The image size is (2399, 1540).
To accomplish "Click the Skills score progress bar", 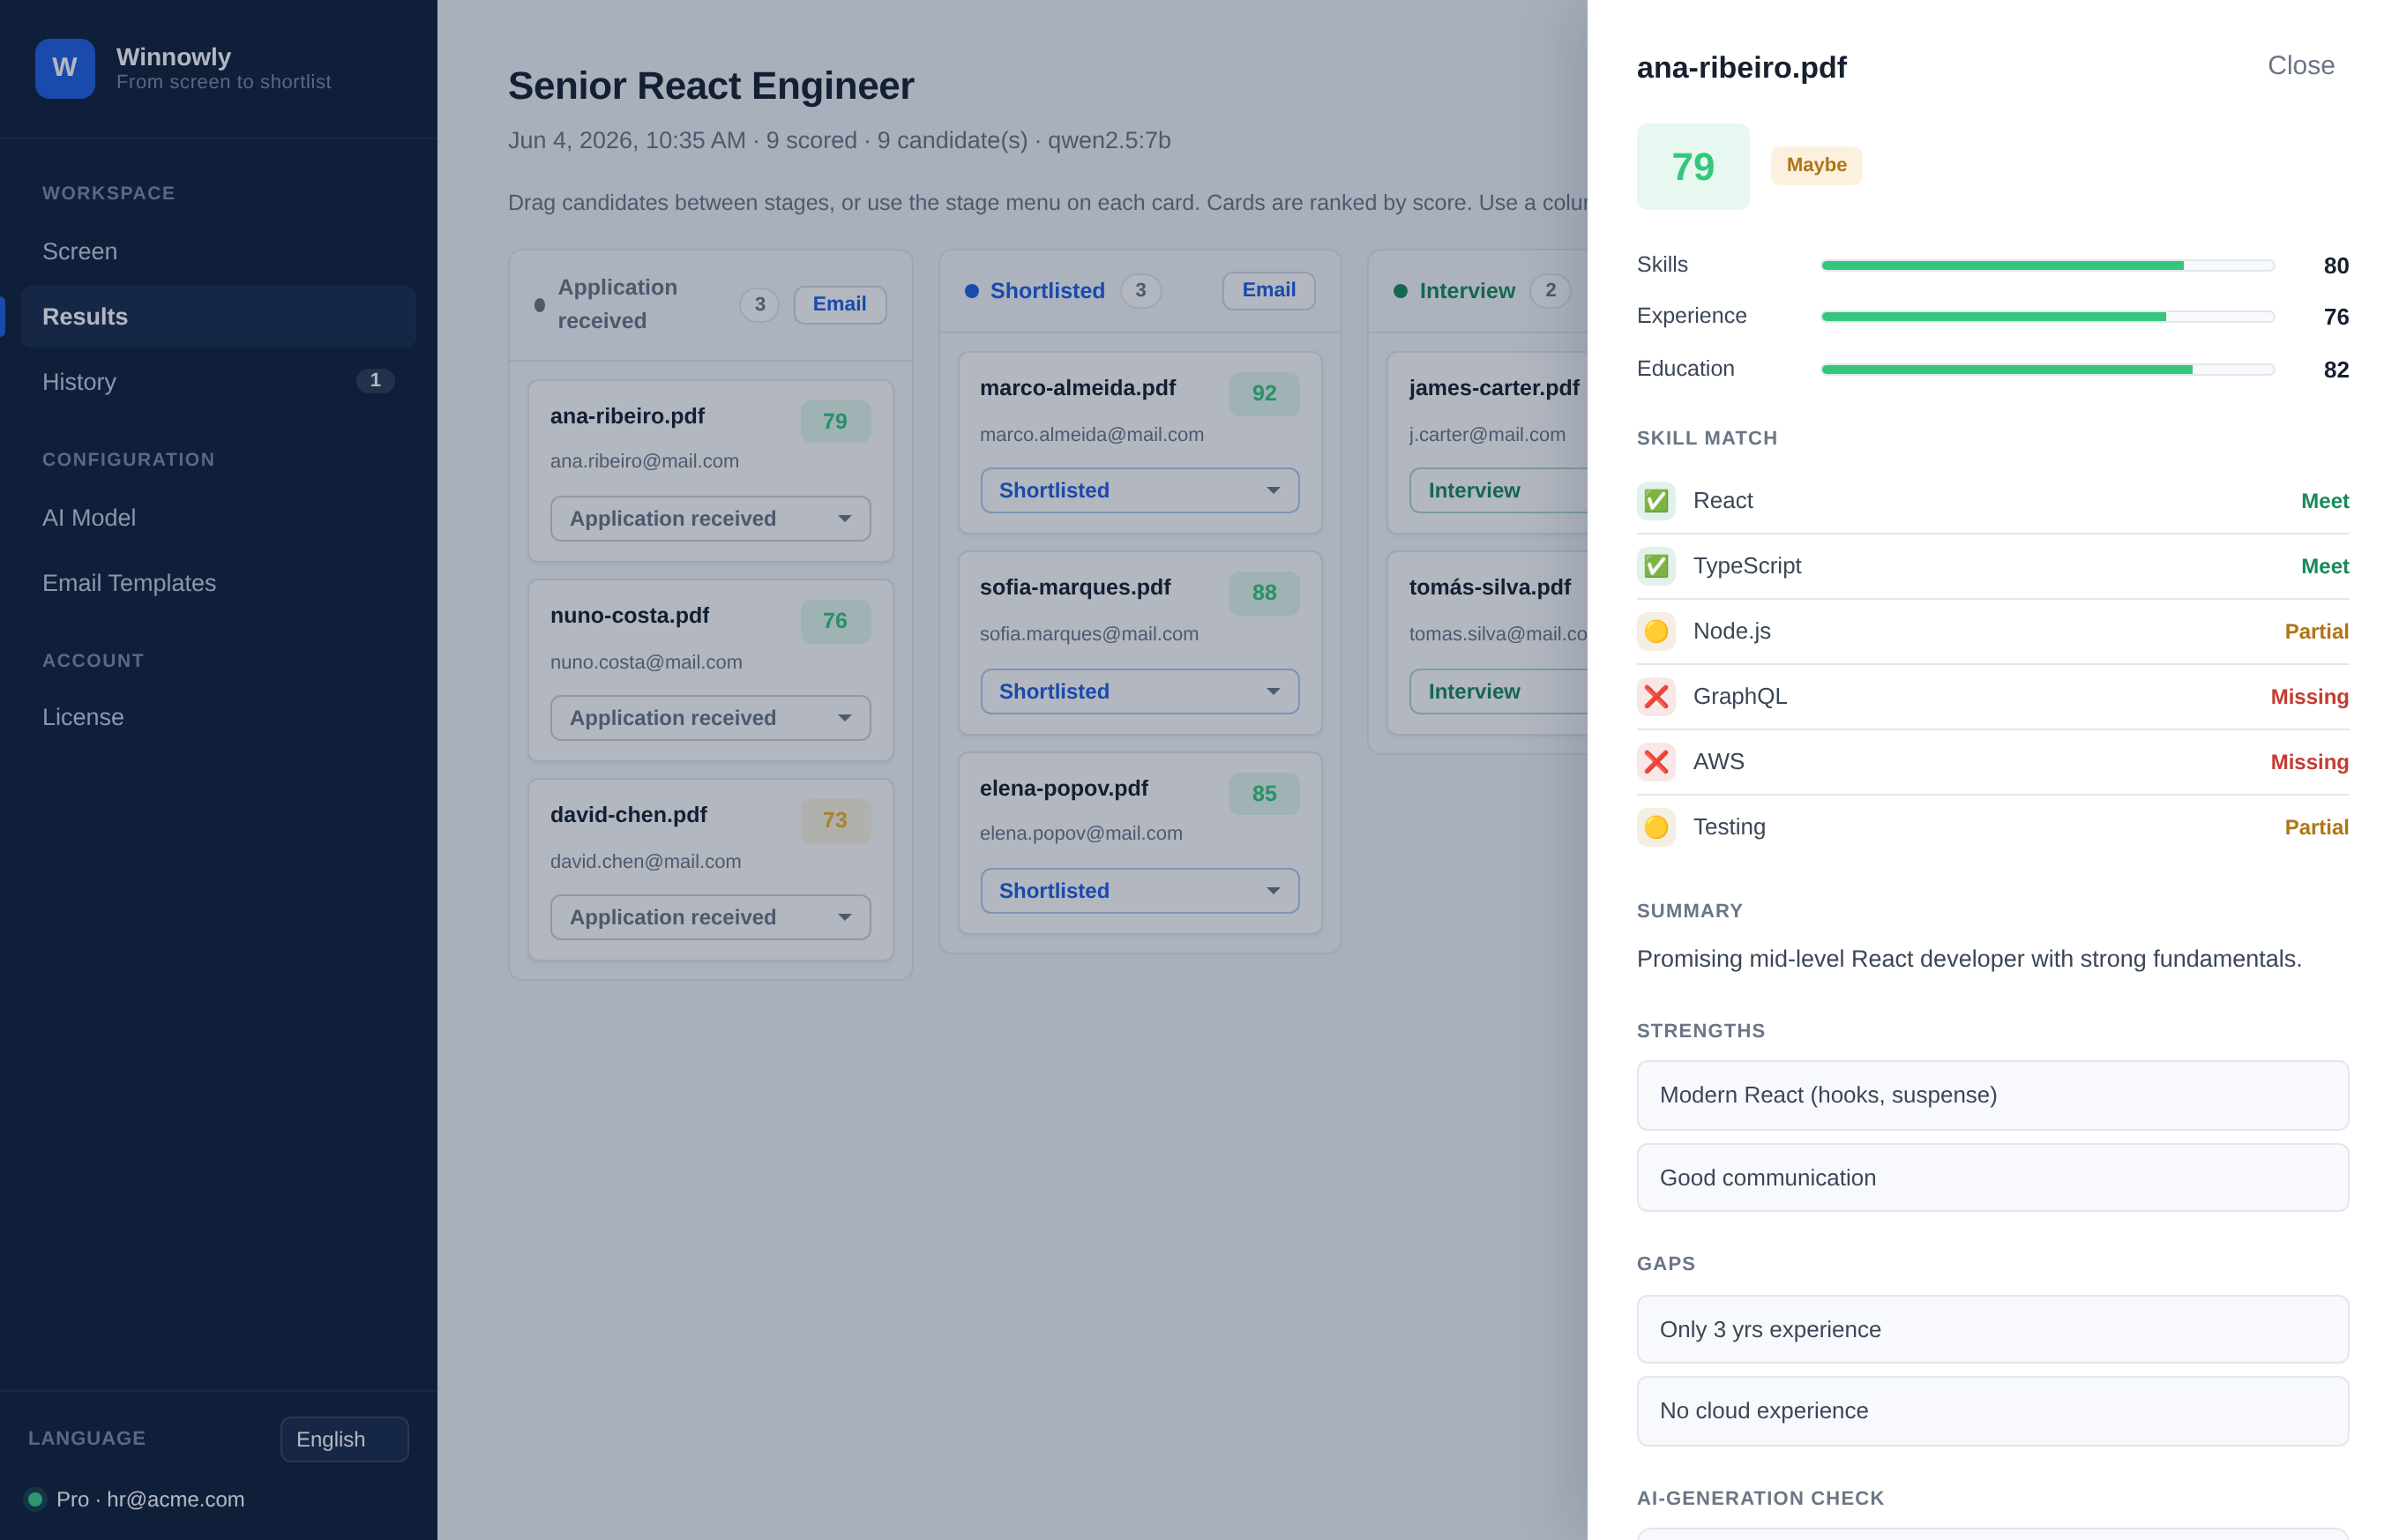I will pos(2047,266).
